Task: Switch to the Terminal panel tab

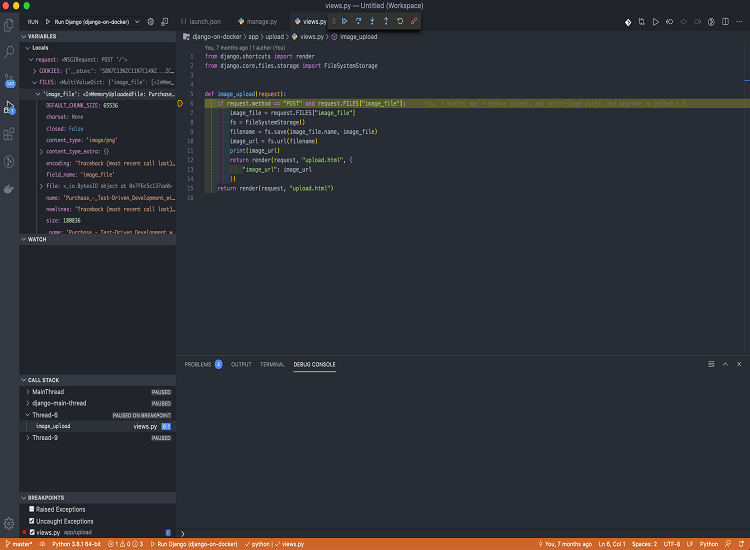Action: [272, 365]
